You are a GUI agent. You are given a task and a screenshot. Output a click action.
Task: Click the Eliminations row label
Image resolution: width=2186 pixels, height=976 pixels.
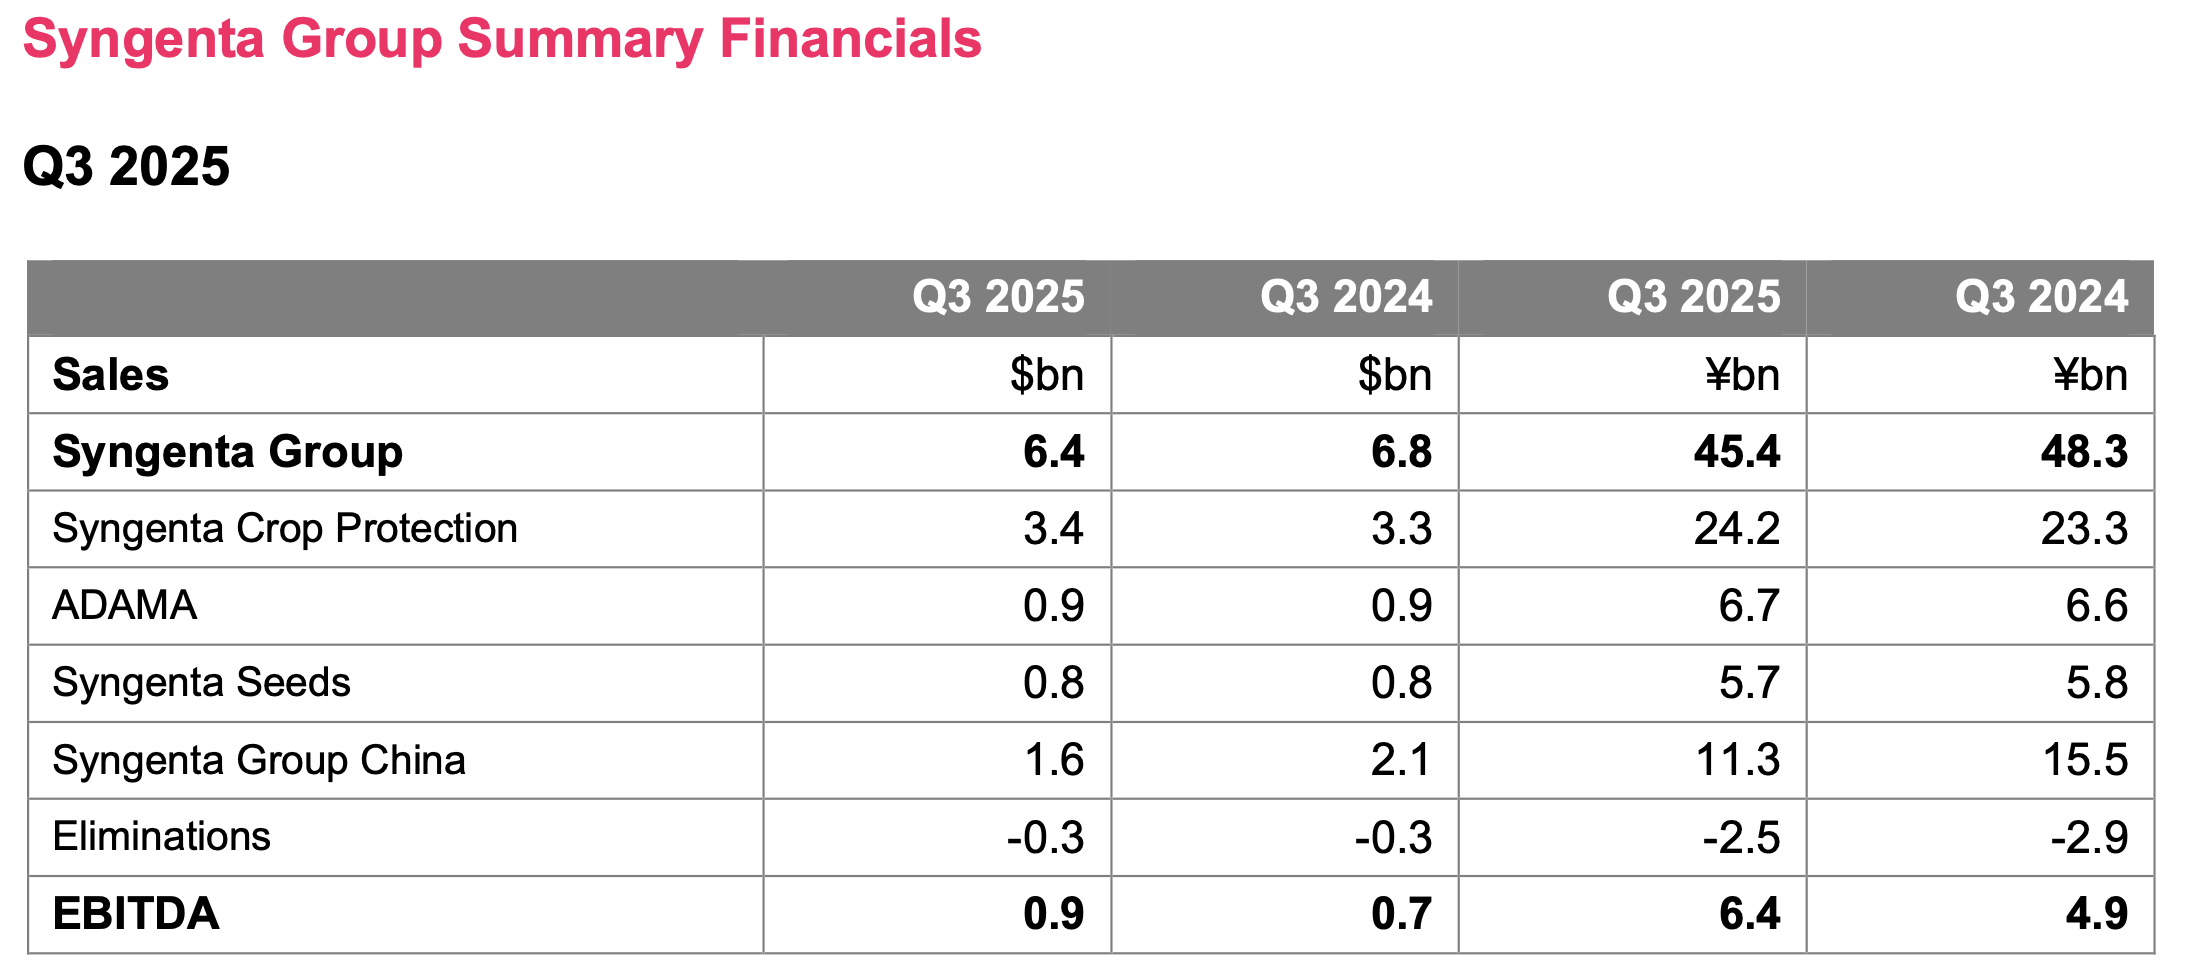pos(161,837)
